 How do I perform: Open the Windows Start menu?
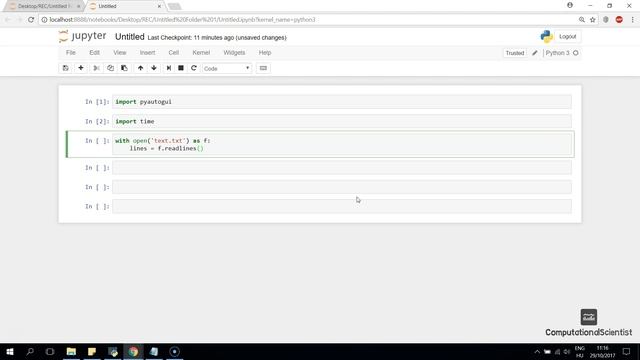pos(10,351)
